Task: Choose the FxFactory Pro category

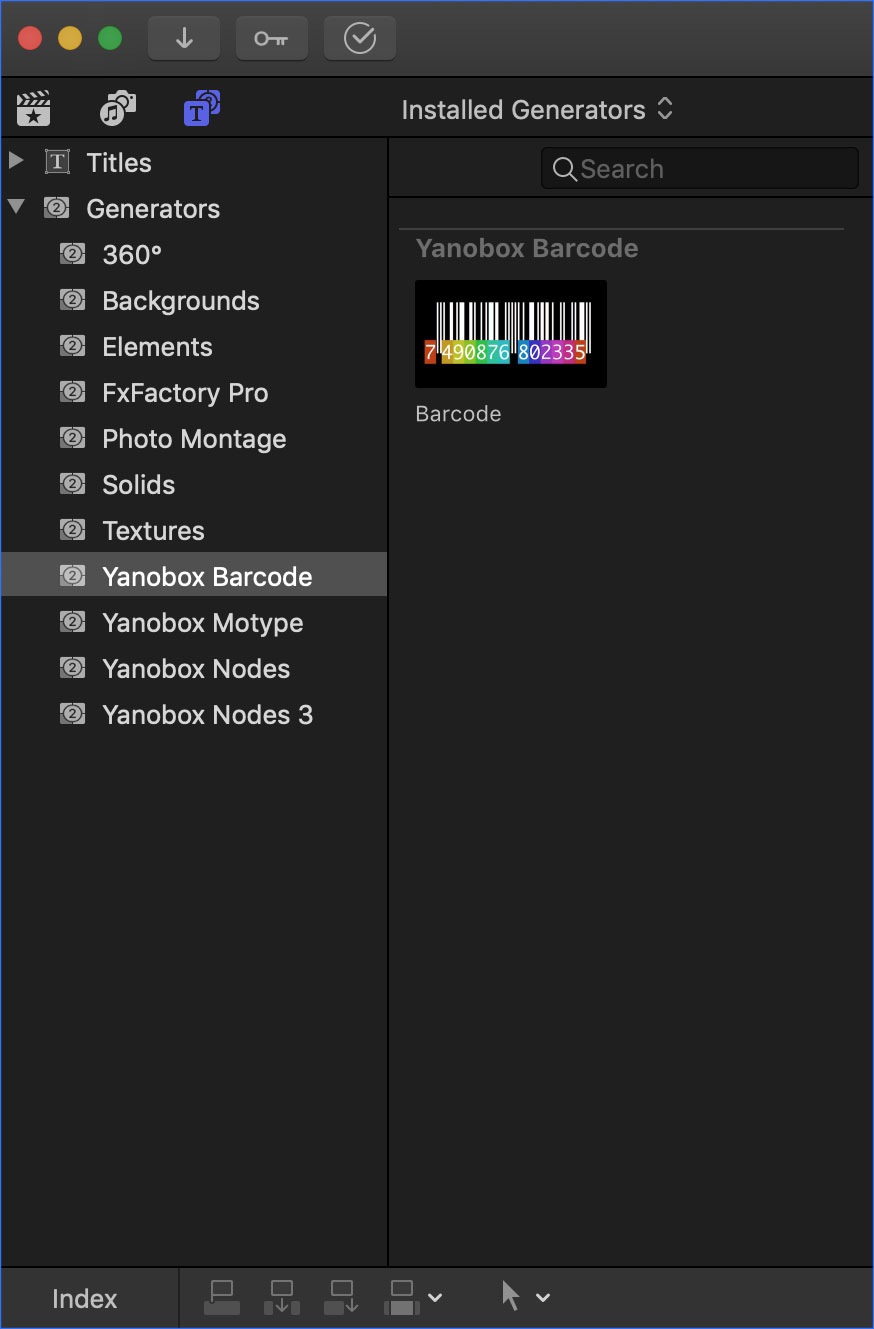Action: [x=185, y=393]
